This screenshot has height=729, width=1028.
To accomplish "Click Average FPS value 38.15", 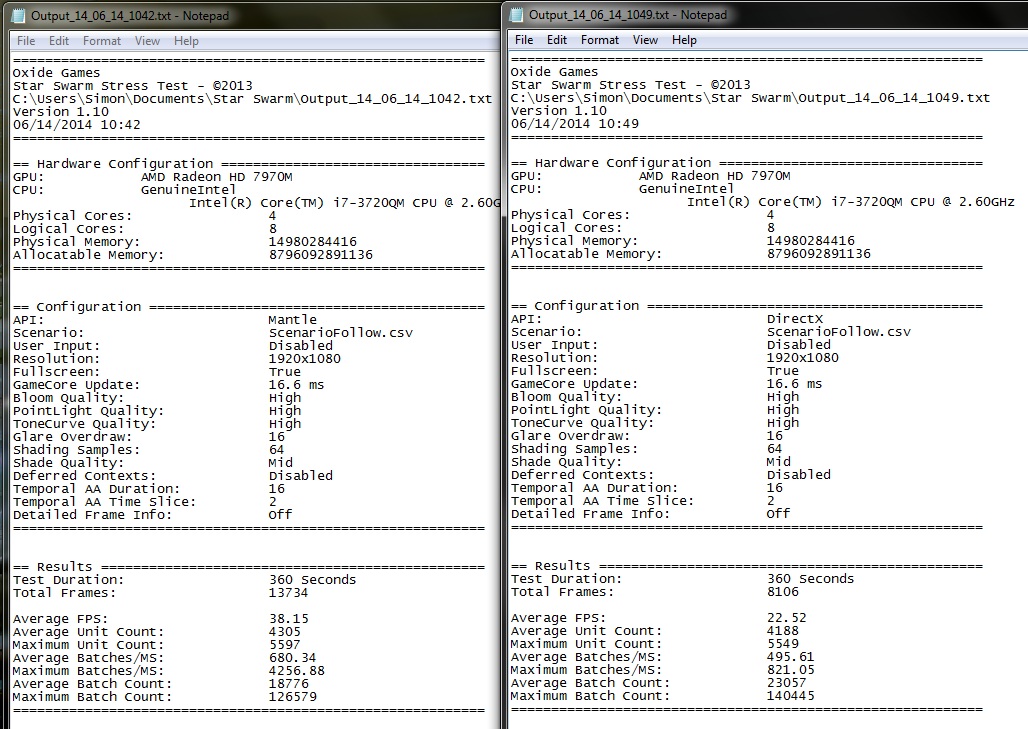I will click(288, 619).
